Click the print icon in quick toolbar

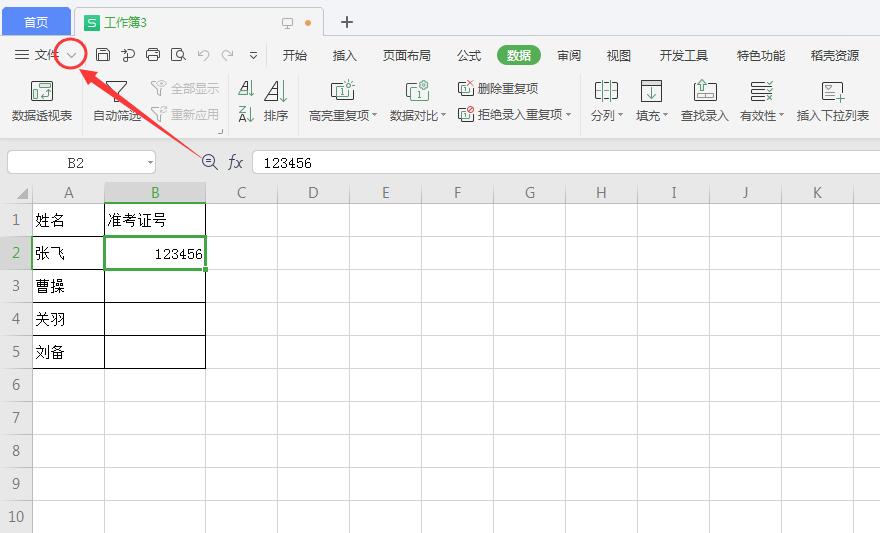[x=153, y=54]
